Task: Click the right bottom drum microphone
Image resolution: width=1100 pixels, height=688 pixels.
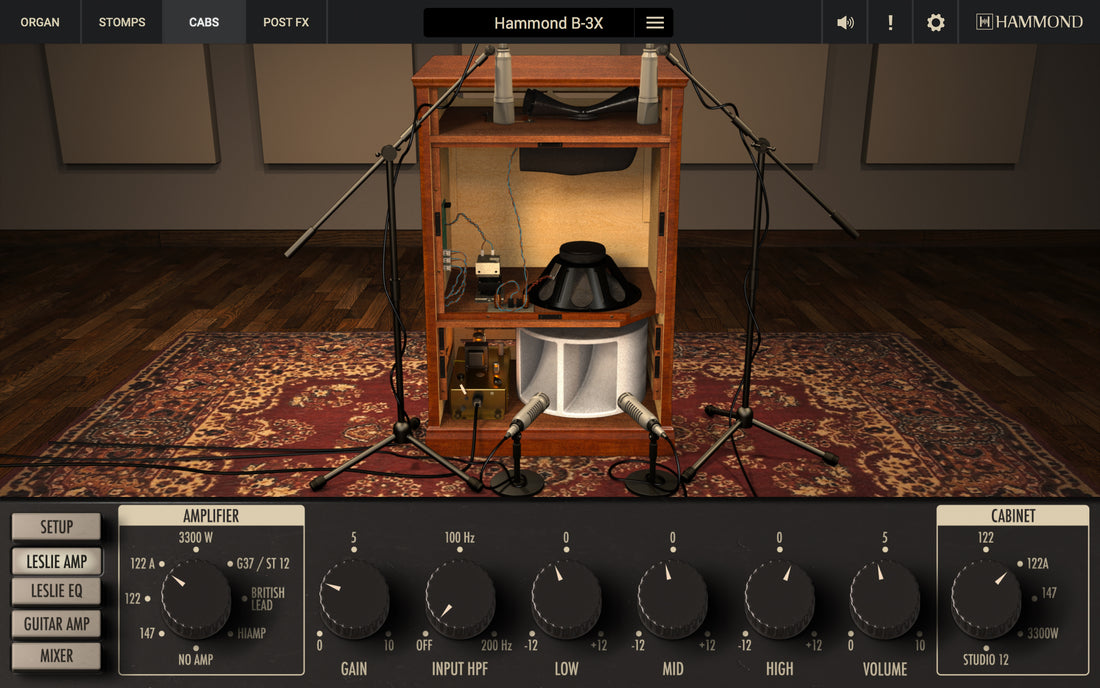Action: pyautogui.click(x=641, y=415)
